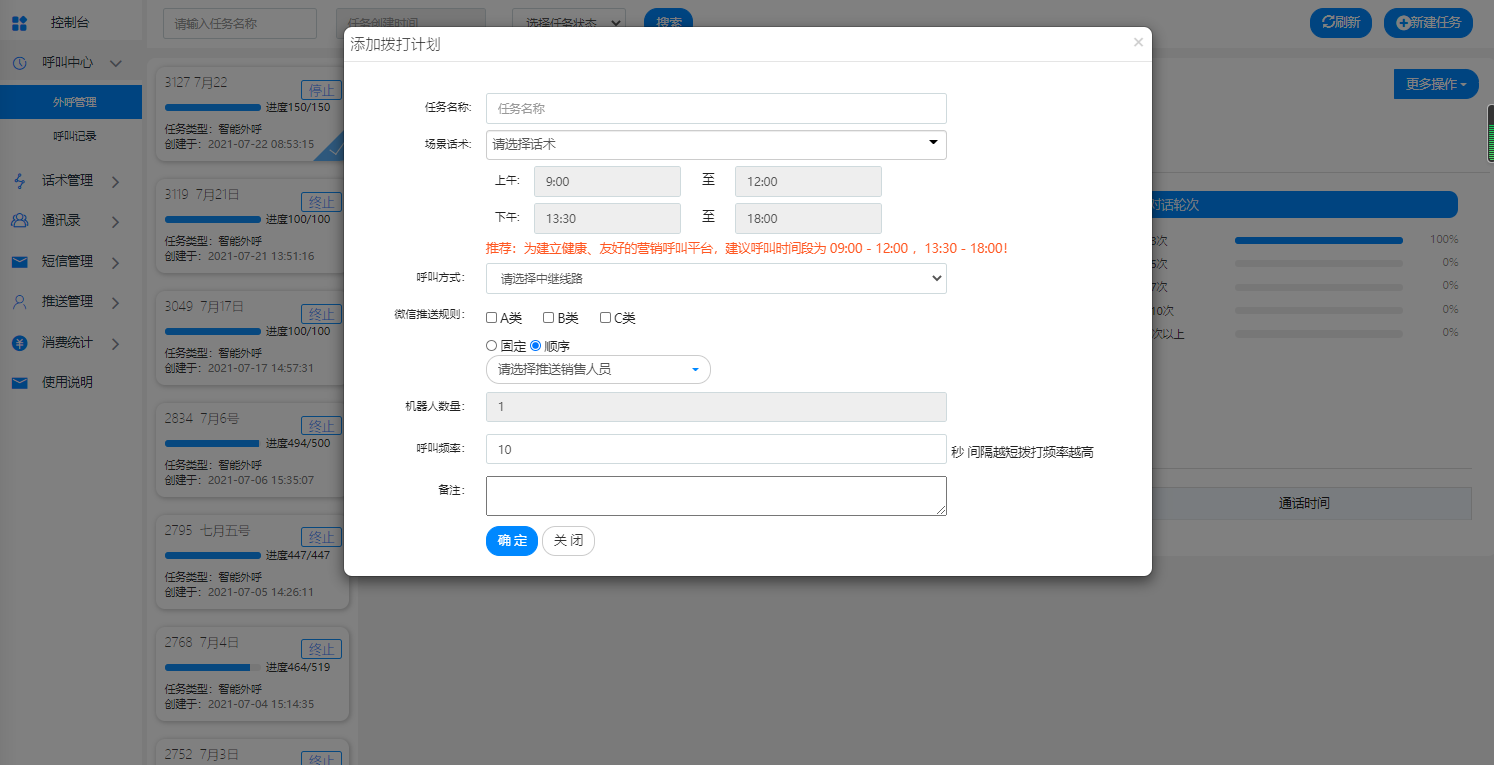
Task: Click the 通讯录 contacts icon
Action: (19, 221)
